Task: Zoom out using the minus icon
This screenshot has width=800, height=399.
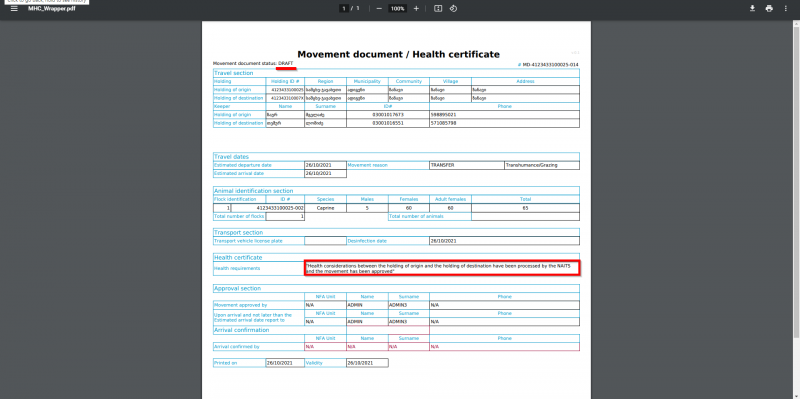Action: pos(379,9)
